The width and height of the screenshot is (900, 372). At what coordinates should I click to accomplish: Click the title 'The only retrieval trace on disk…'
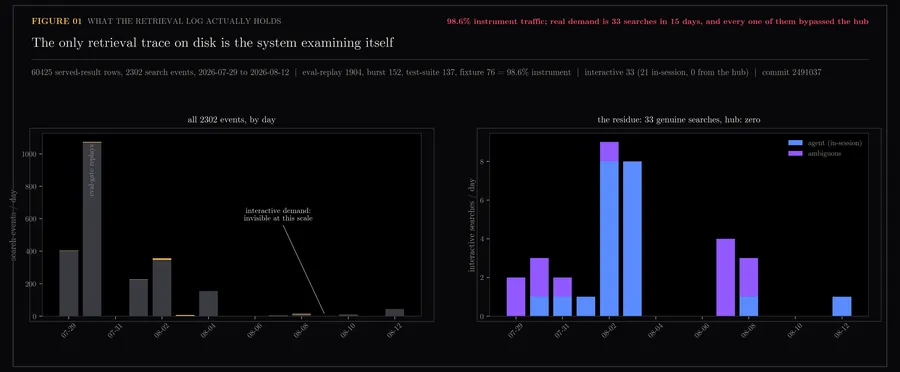212,42
